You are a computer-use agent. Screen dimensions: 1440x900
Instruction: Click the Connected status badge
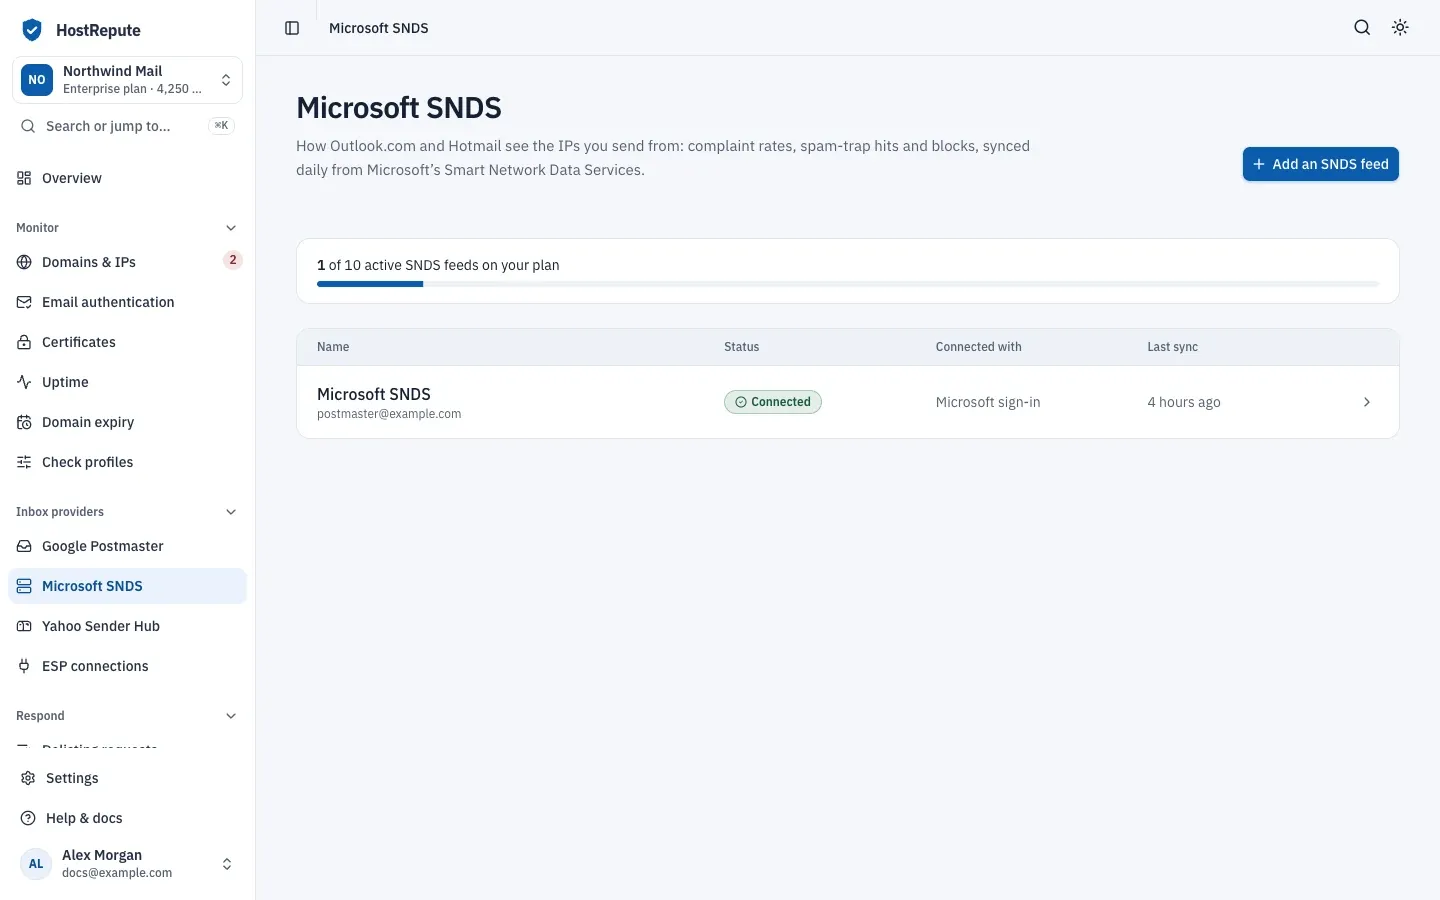pos(773,402)
